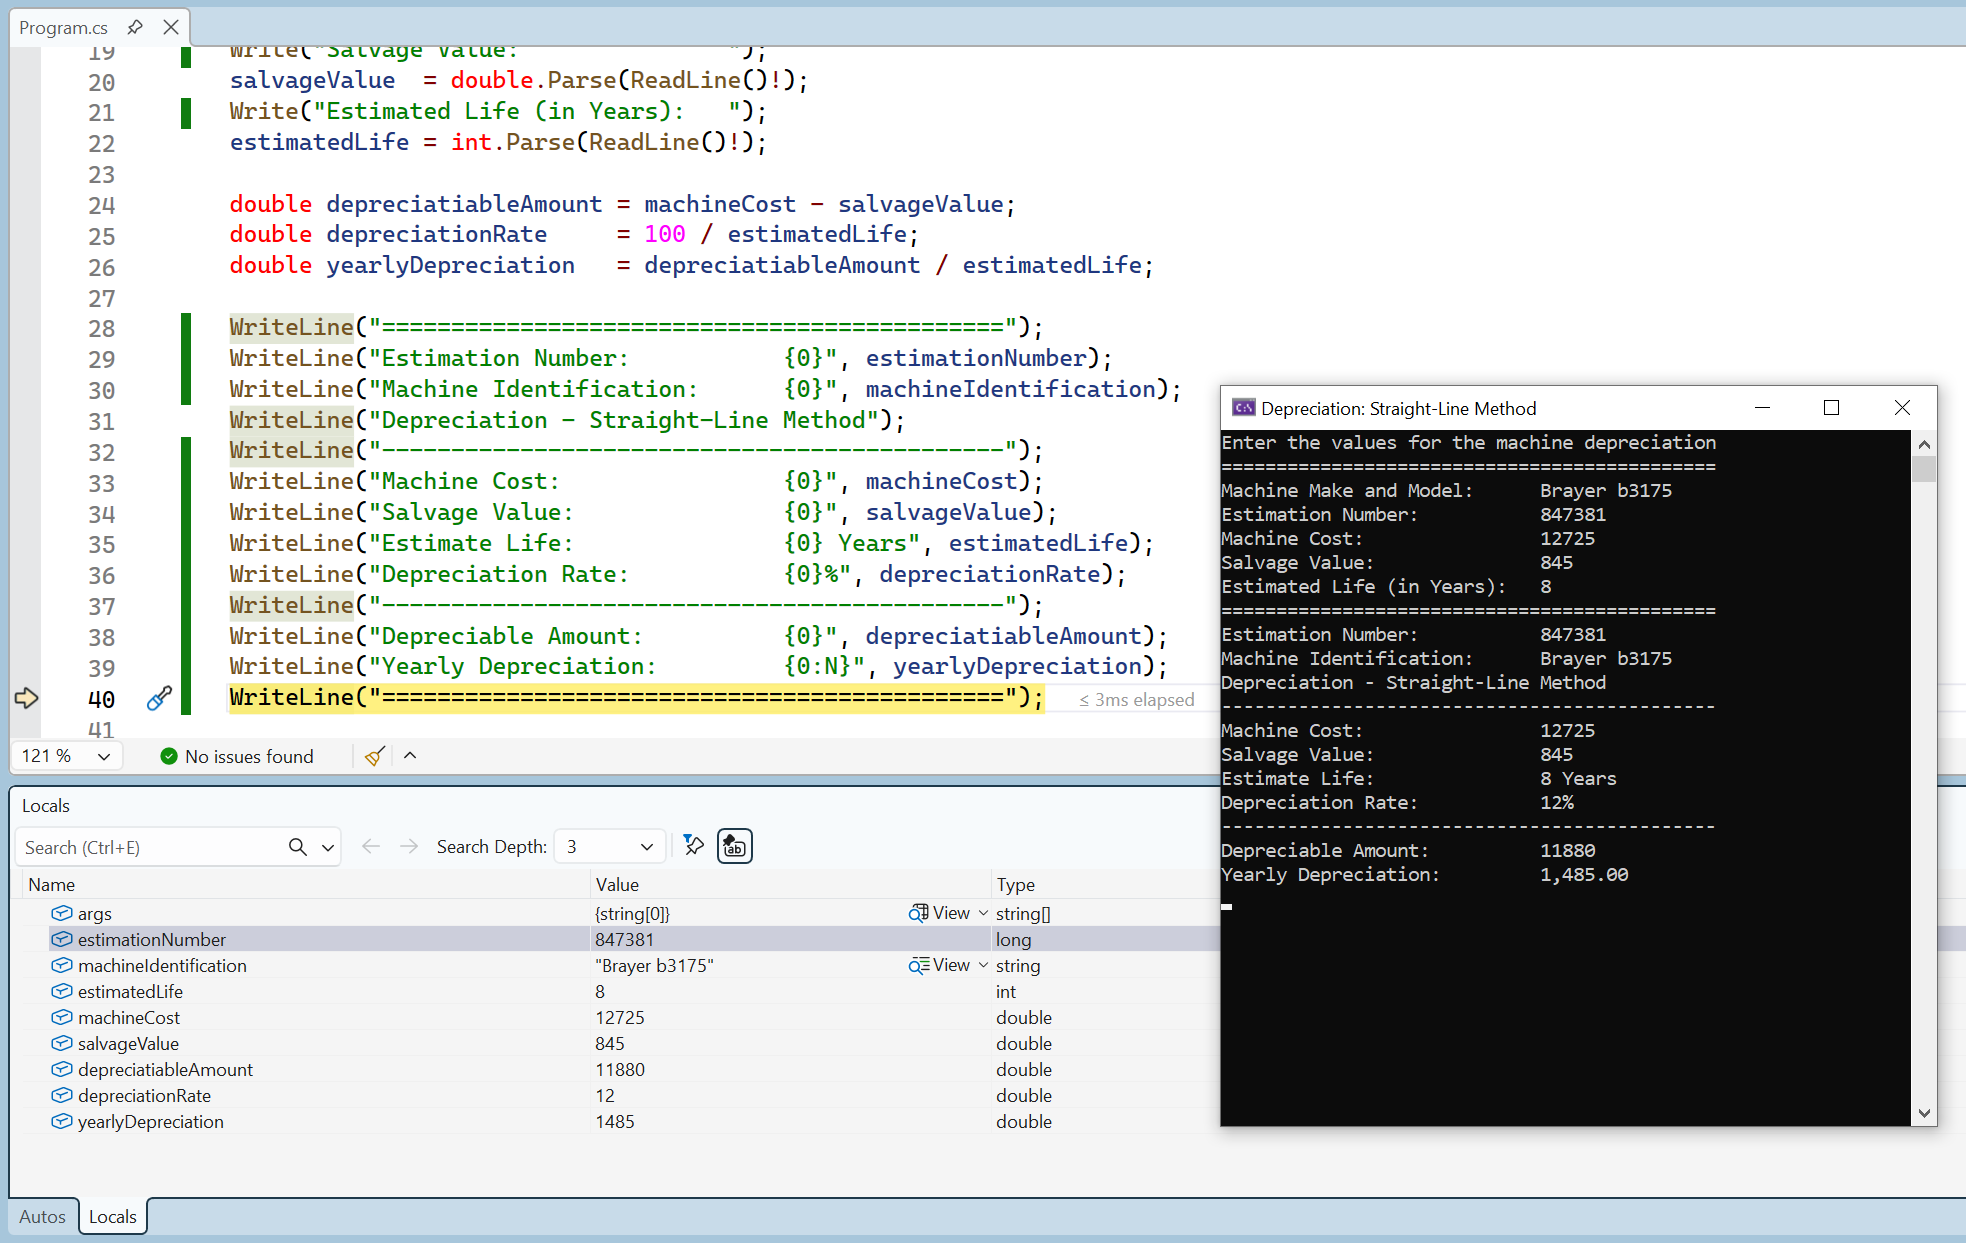The width and height of the screenshot is (1966, 1243).
Task: Select the depreciationRate variable row
Action: pos(620,1095)
